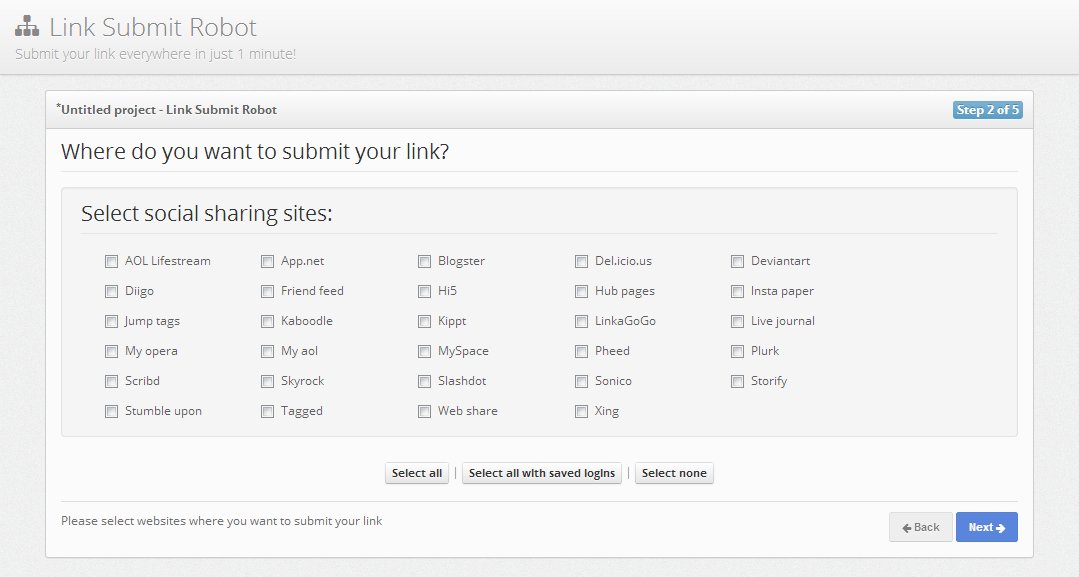Enable the Slashdot checkbox
1079x577 pixels.
tap(425, 381)
